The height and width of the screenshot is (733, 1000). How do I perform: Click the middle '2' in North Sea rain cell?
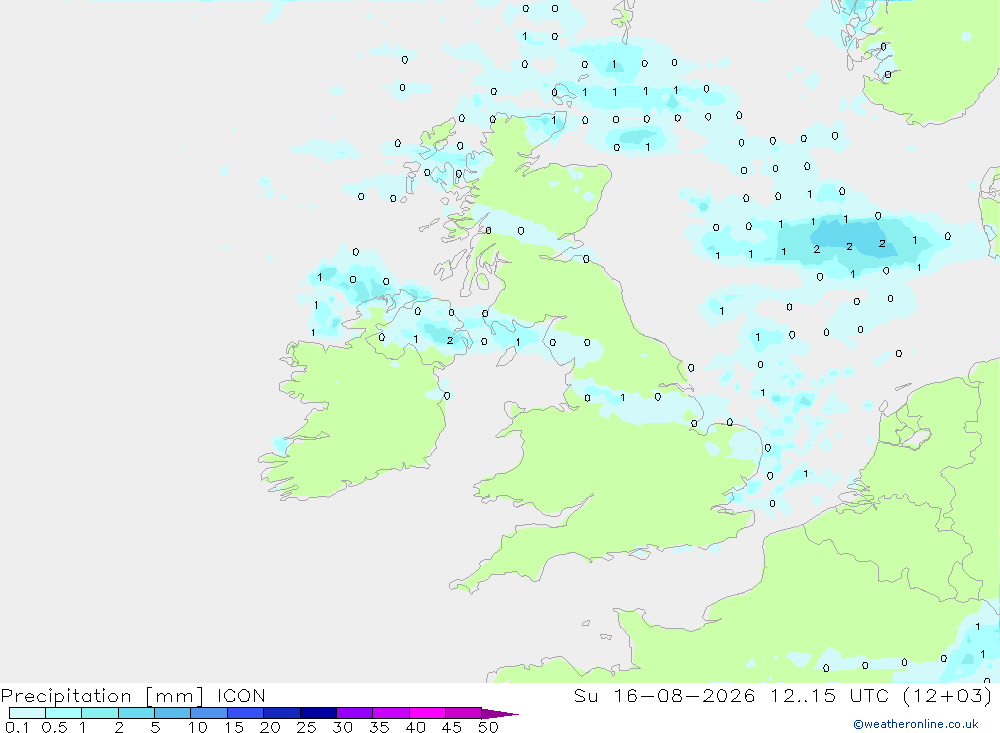click(849, 246)
